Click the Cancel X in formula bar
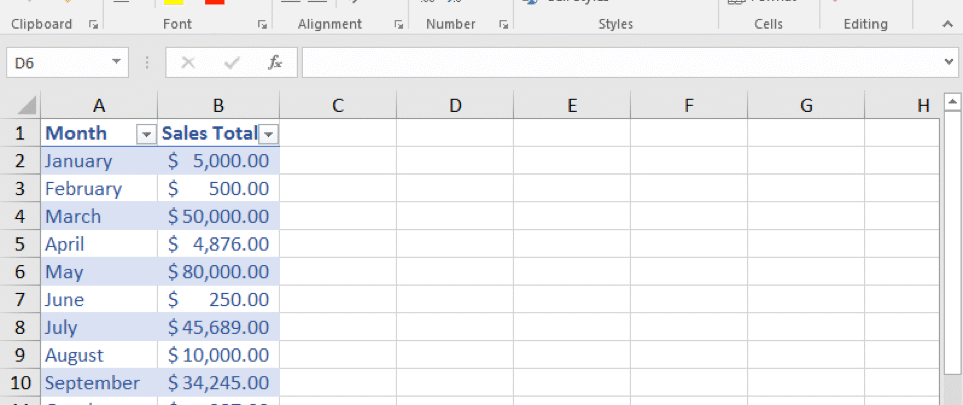 click(x=187, y=62)
